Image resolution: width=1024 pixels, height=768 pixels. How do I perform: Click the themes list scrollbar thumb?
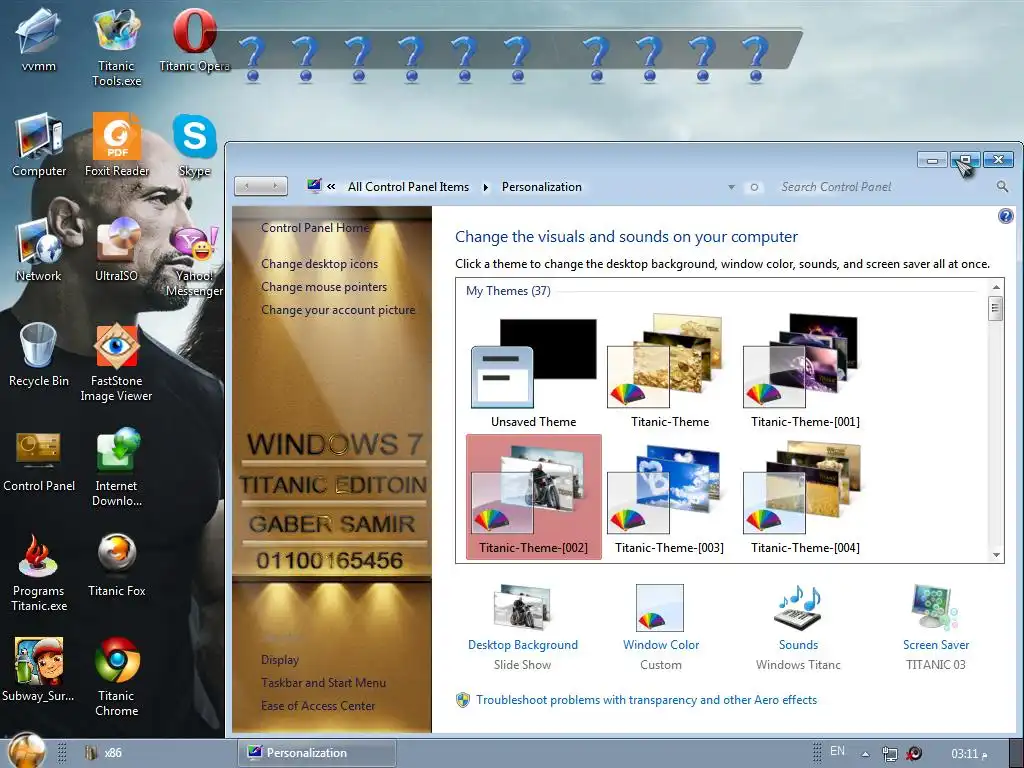point(996,308)
